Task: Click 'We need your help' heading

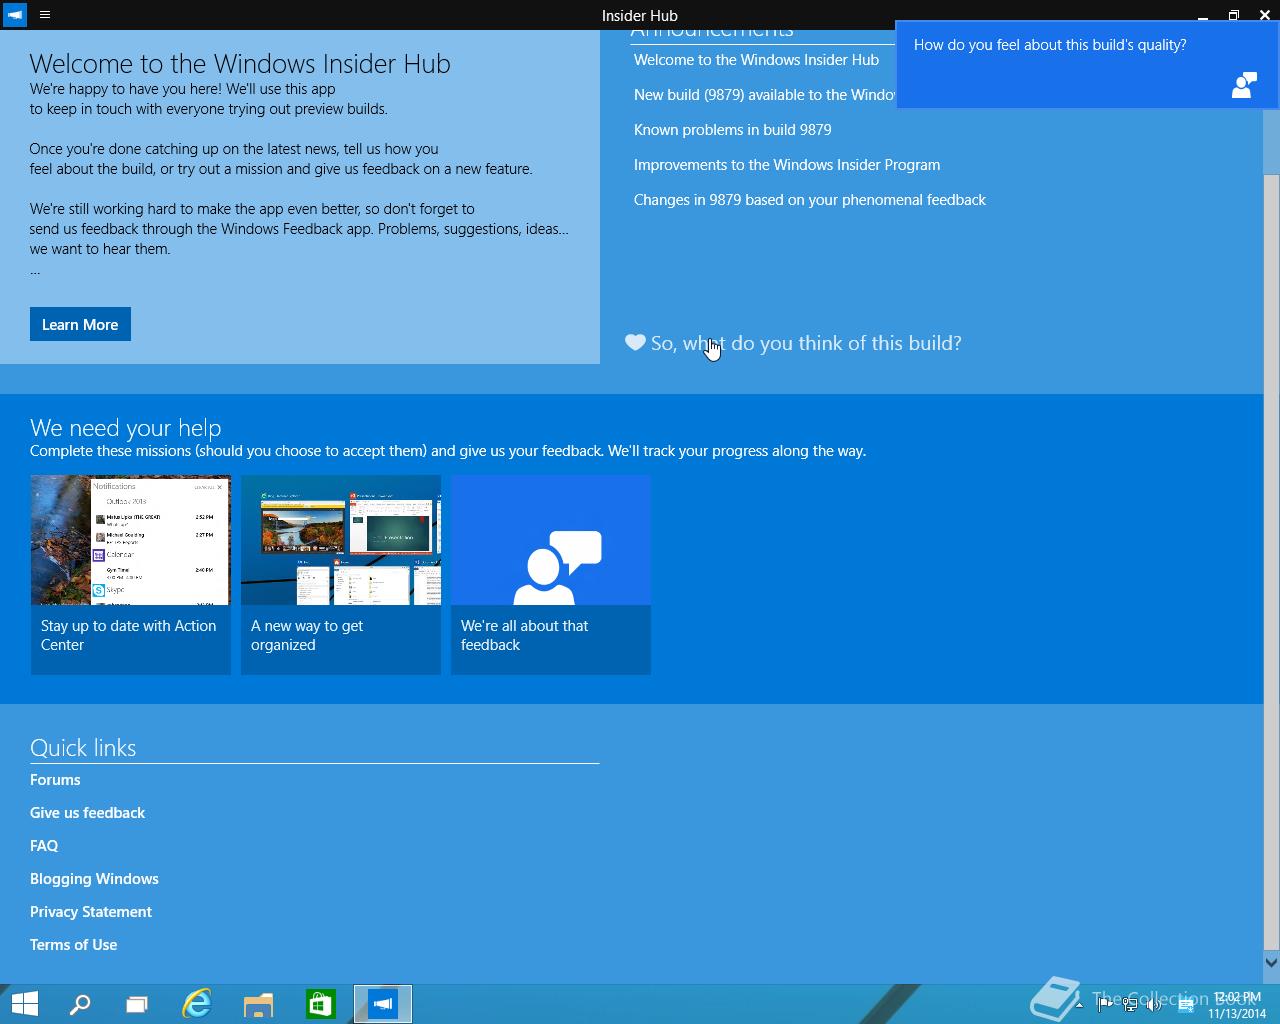Action: [125, 427]
